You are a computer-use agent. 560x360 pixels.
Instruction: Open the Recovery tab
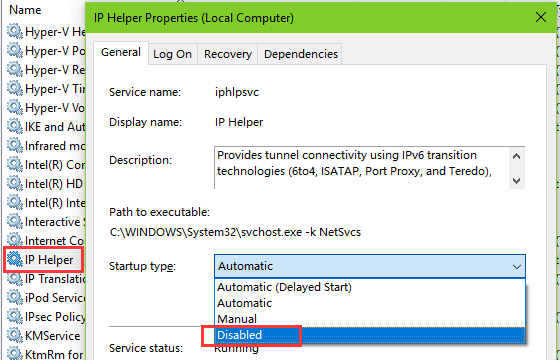228,54
